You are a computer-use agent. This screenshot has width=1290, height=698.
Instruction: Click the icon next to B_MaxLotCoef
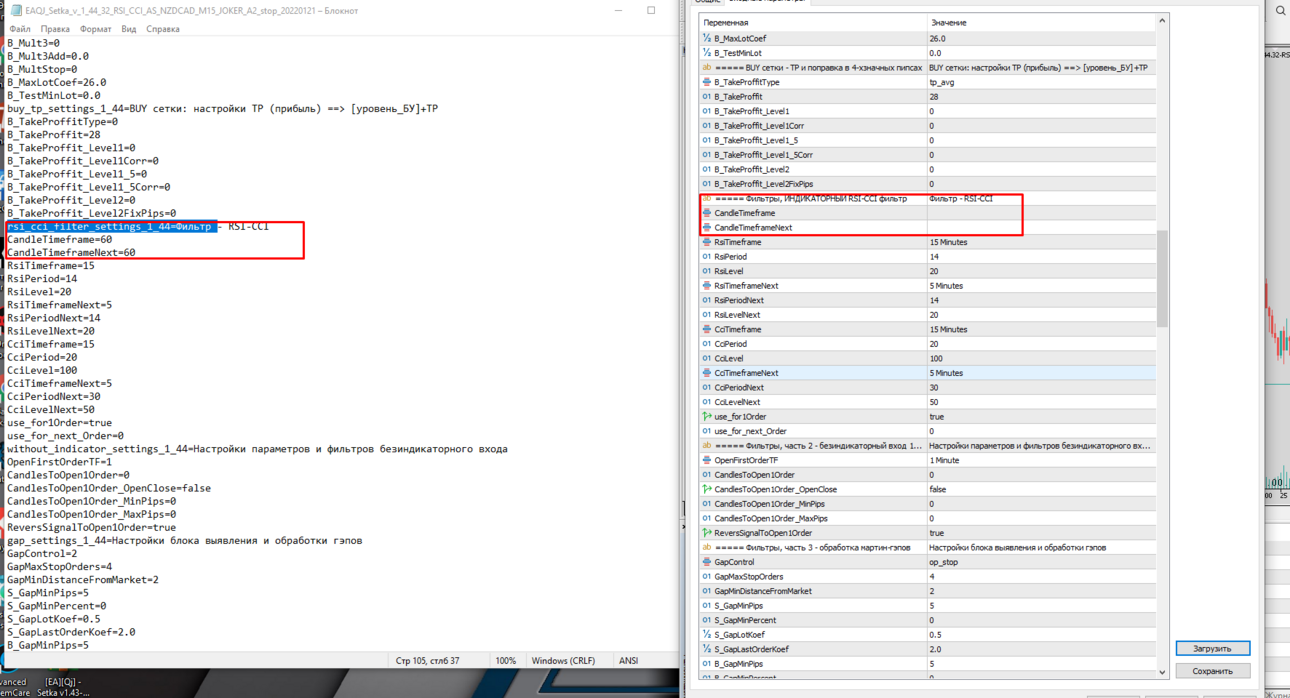click(707, 38)
